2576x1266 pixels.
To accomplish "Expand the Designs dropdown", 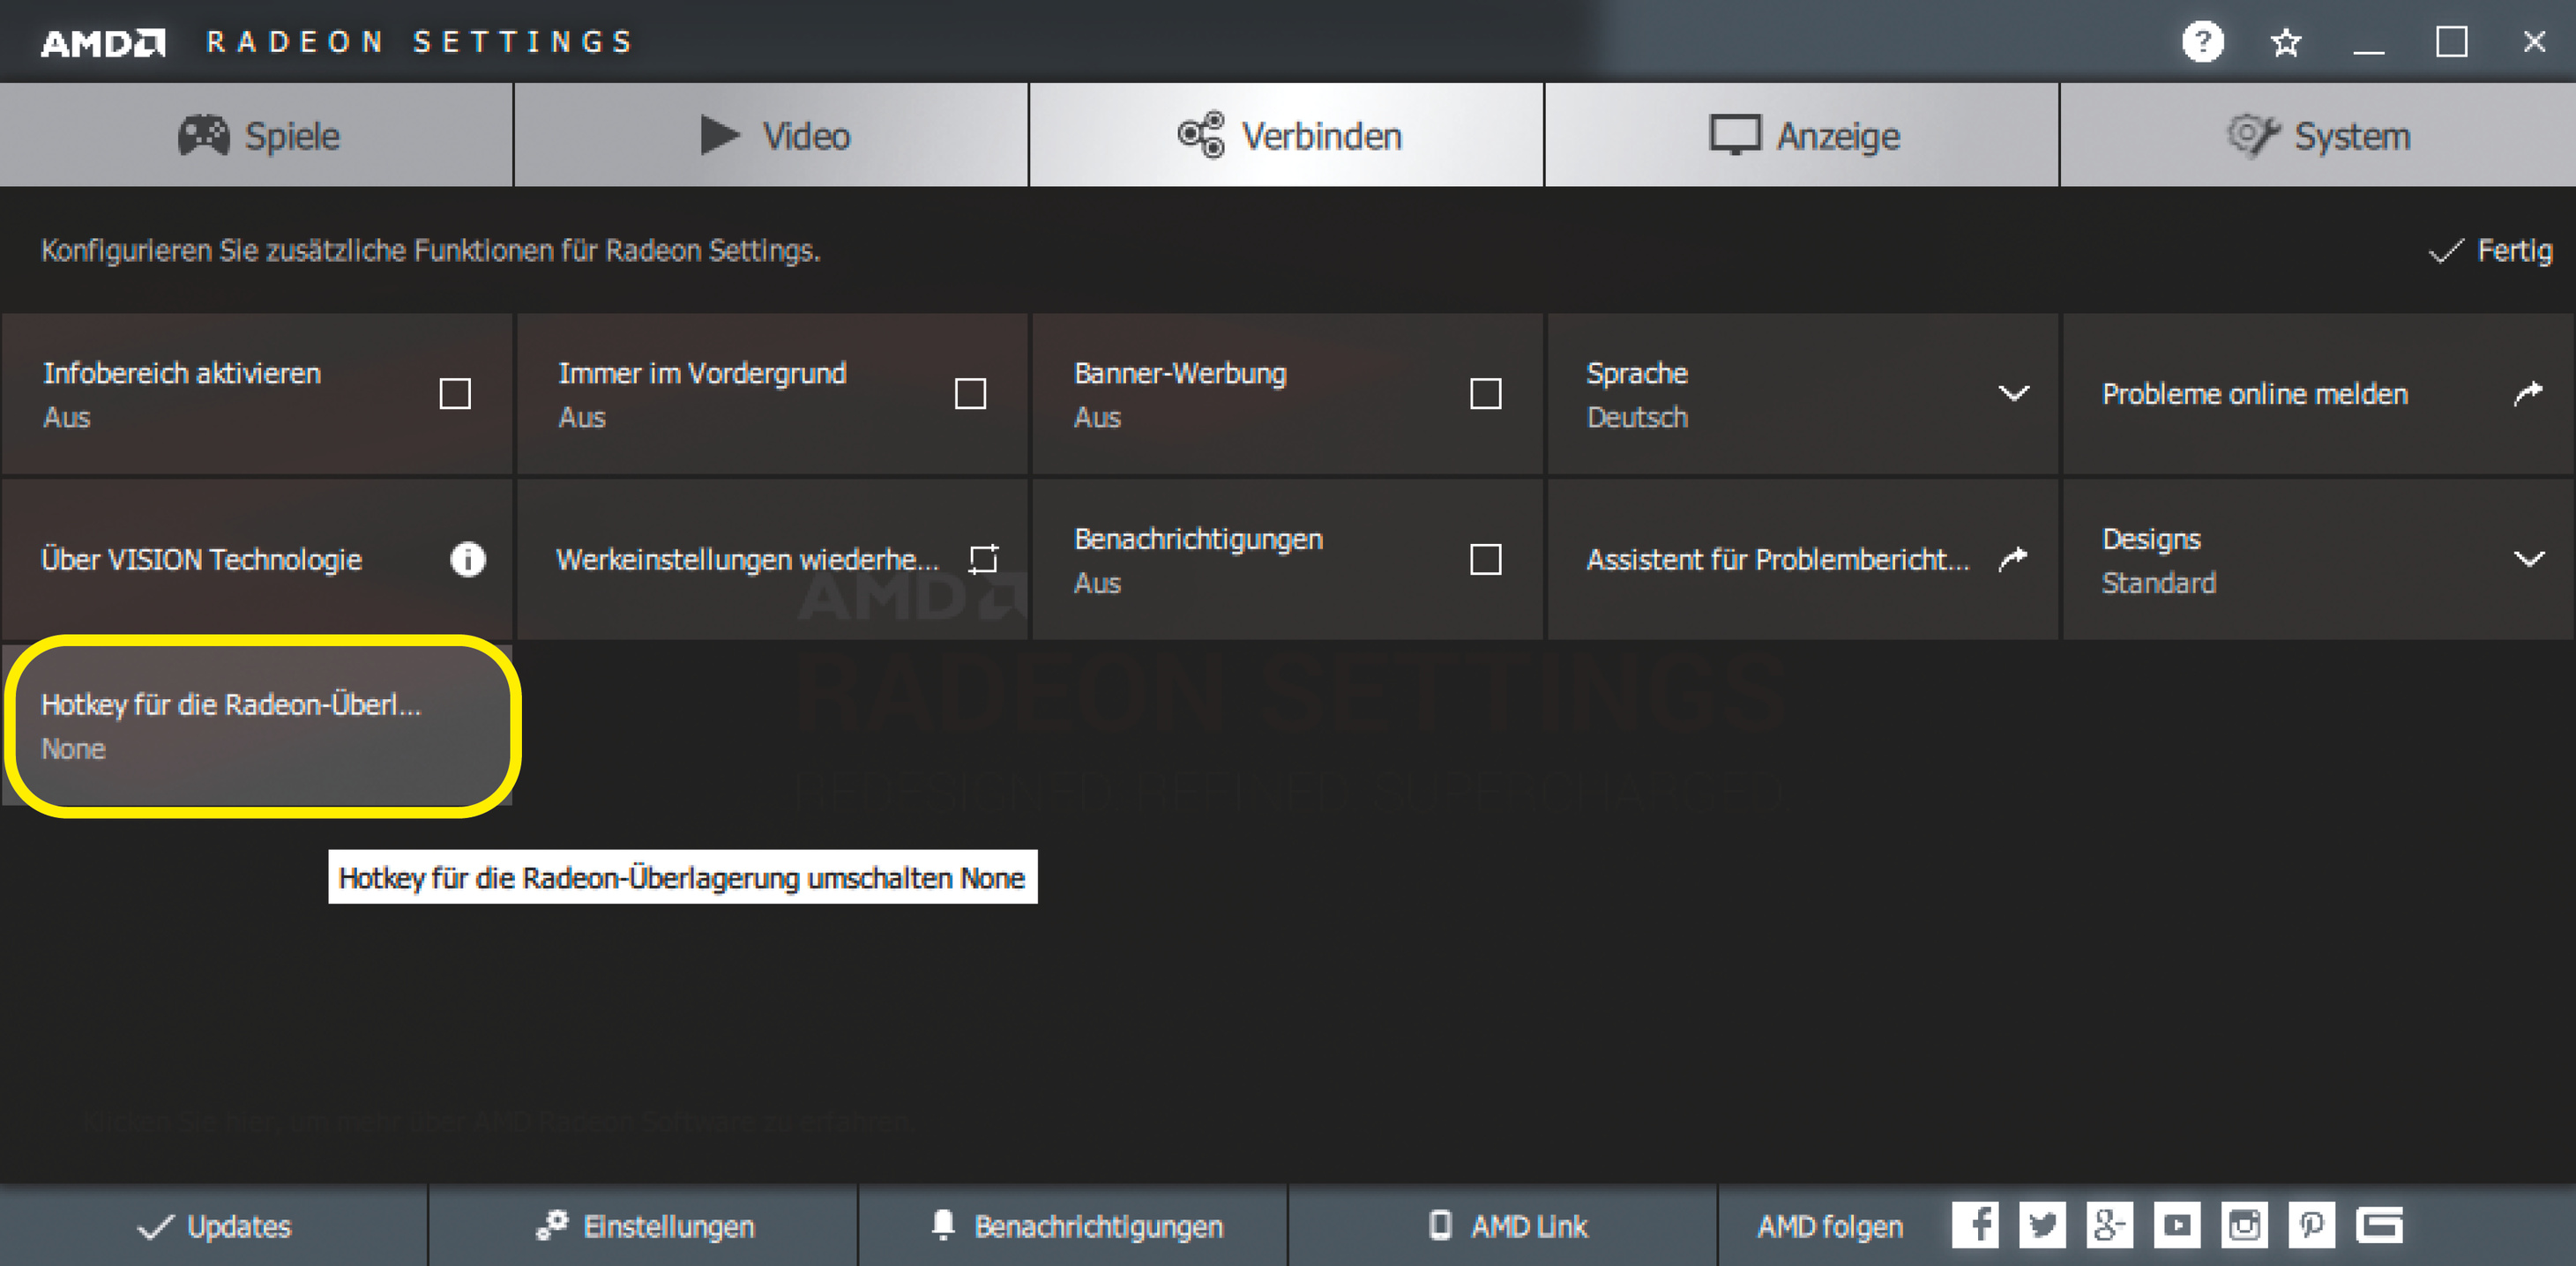I will tap(2529, 559).
